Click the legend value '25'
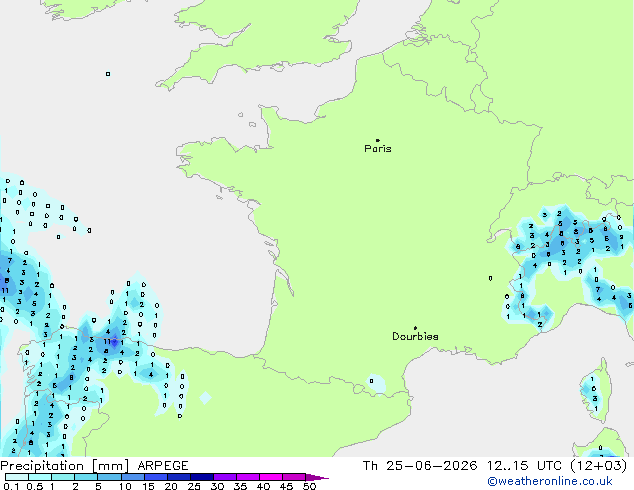This screenshot has height=490, width=634. coord(194,486)
